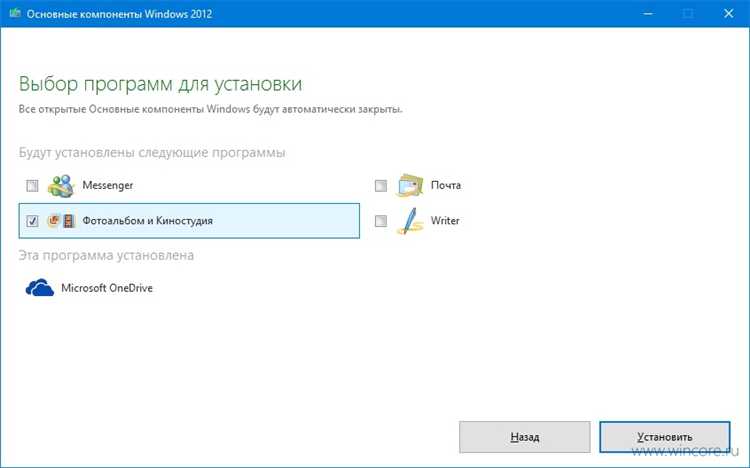Tick the Writer checkbox

point(381,221)
